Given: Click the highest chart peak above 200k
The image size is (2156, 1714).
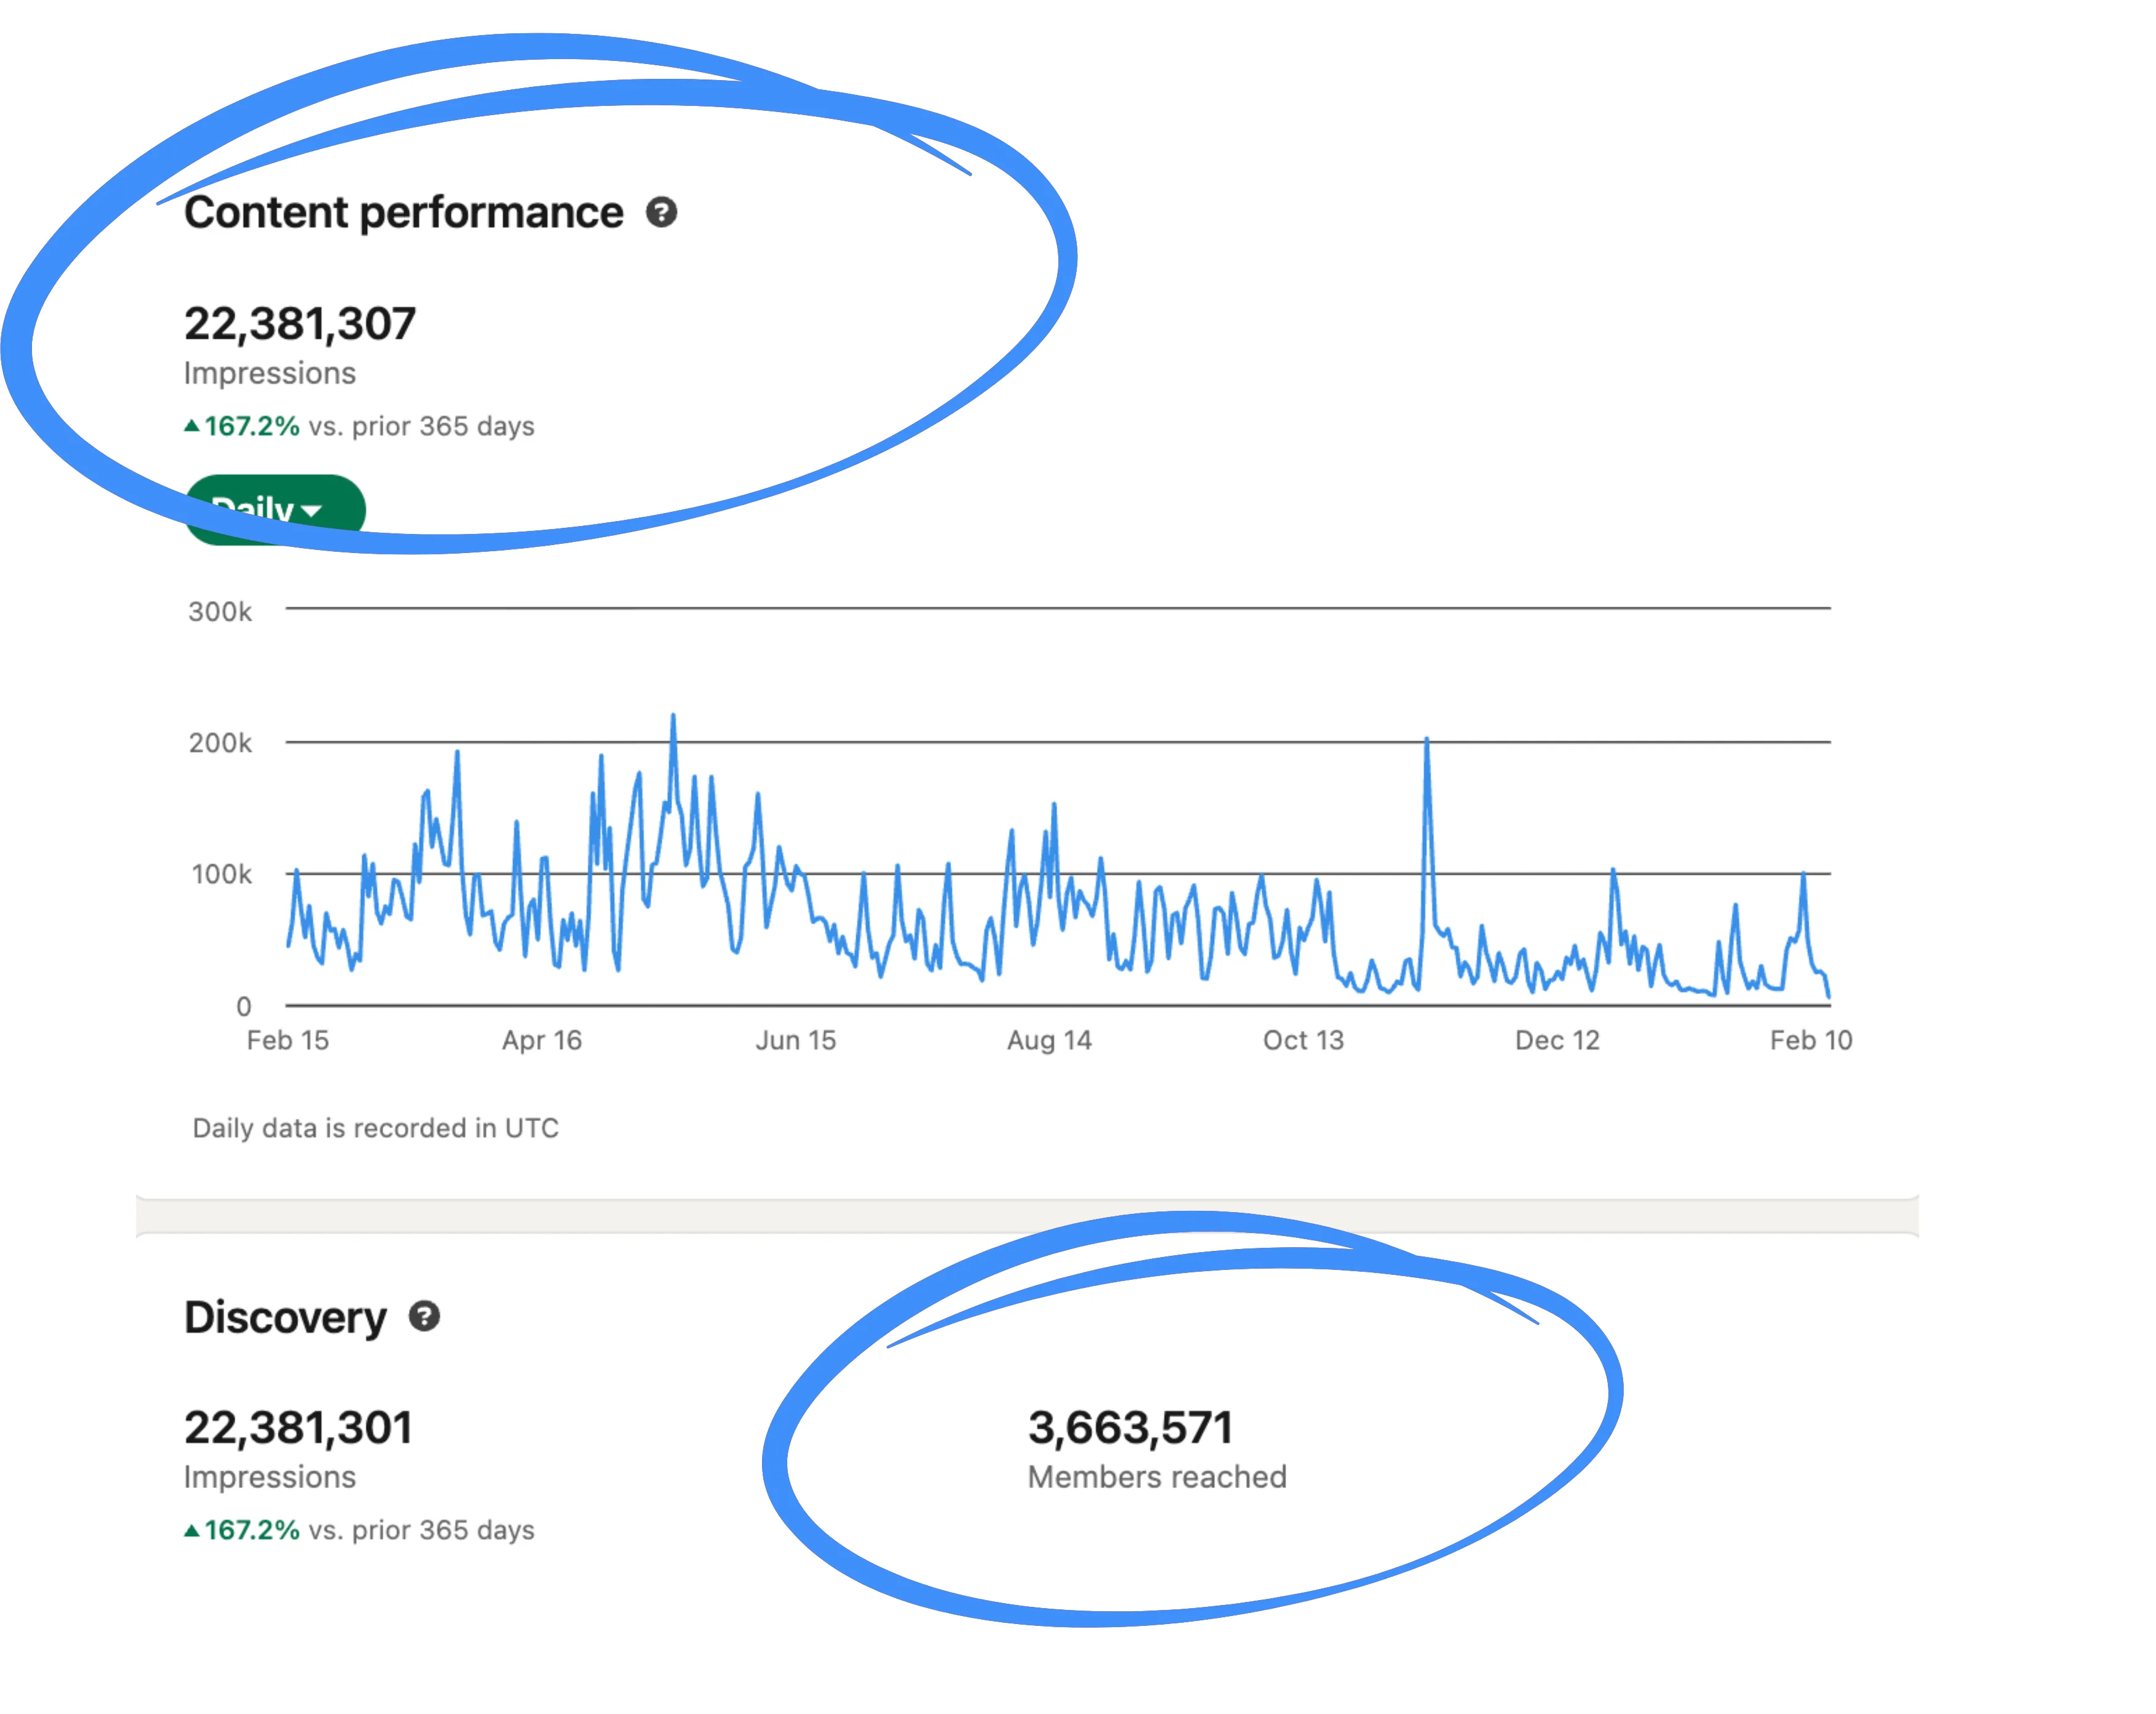Looking at the screenshot, I should tap(673, 718).
